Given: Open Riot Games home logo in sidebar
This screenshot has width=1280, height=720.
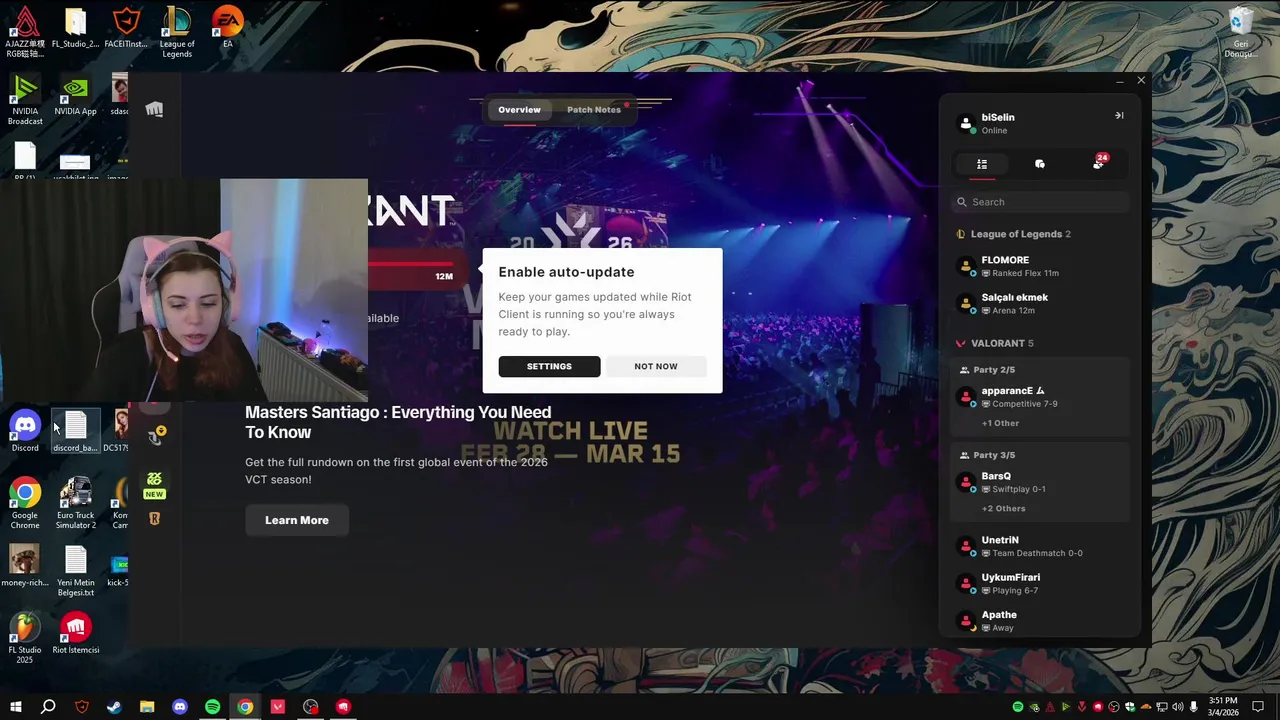Looking at the screenshot, I should pyautogui.click(x=154, y=109).
